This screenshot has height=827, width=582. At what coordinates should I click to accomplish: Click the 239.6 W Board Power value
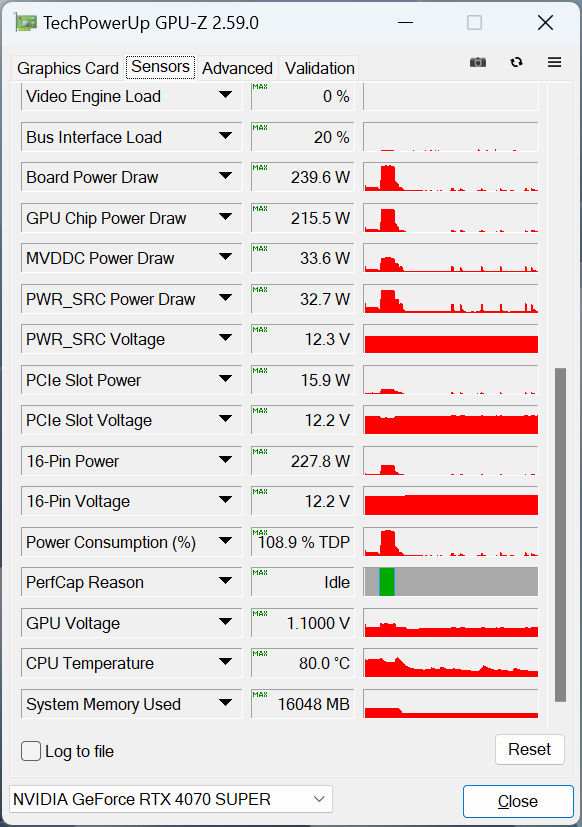coord(303,177)
